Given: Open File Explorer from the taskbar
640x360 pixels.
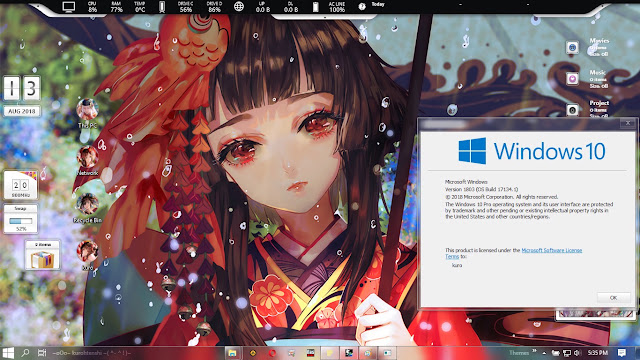Looking at the screenshot, I should click(233, 353).
